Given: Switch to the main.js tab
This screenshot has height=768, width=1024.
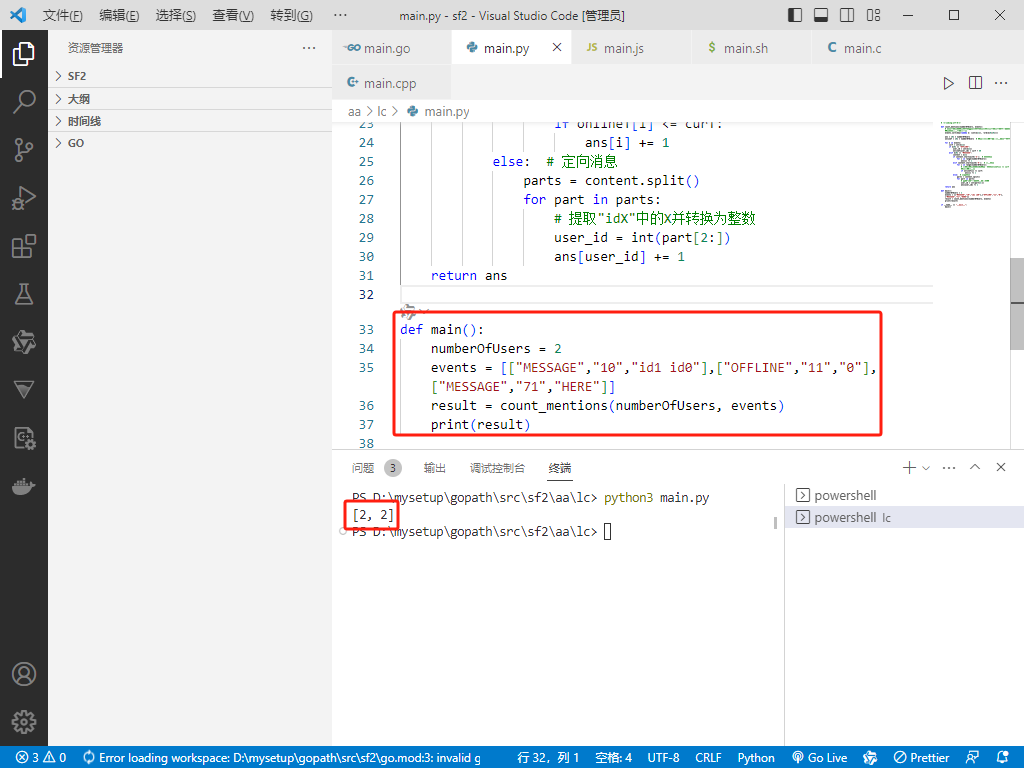Looking at the screenshot, I should click(x=631, y=48).
